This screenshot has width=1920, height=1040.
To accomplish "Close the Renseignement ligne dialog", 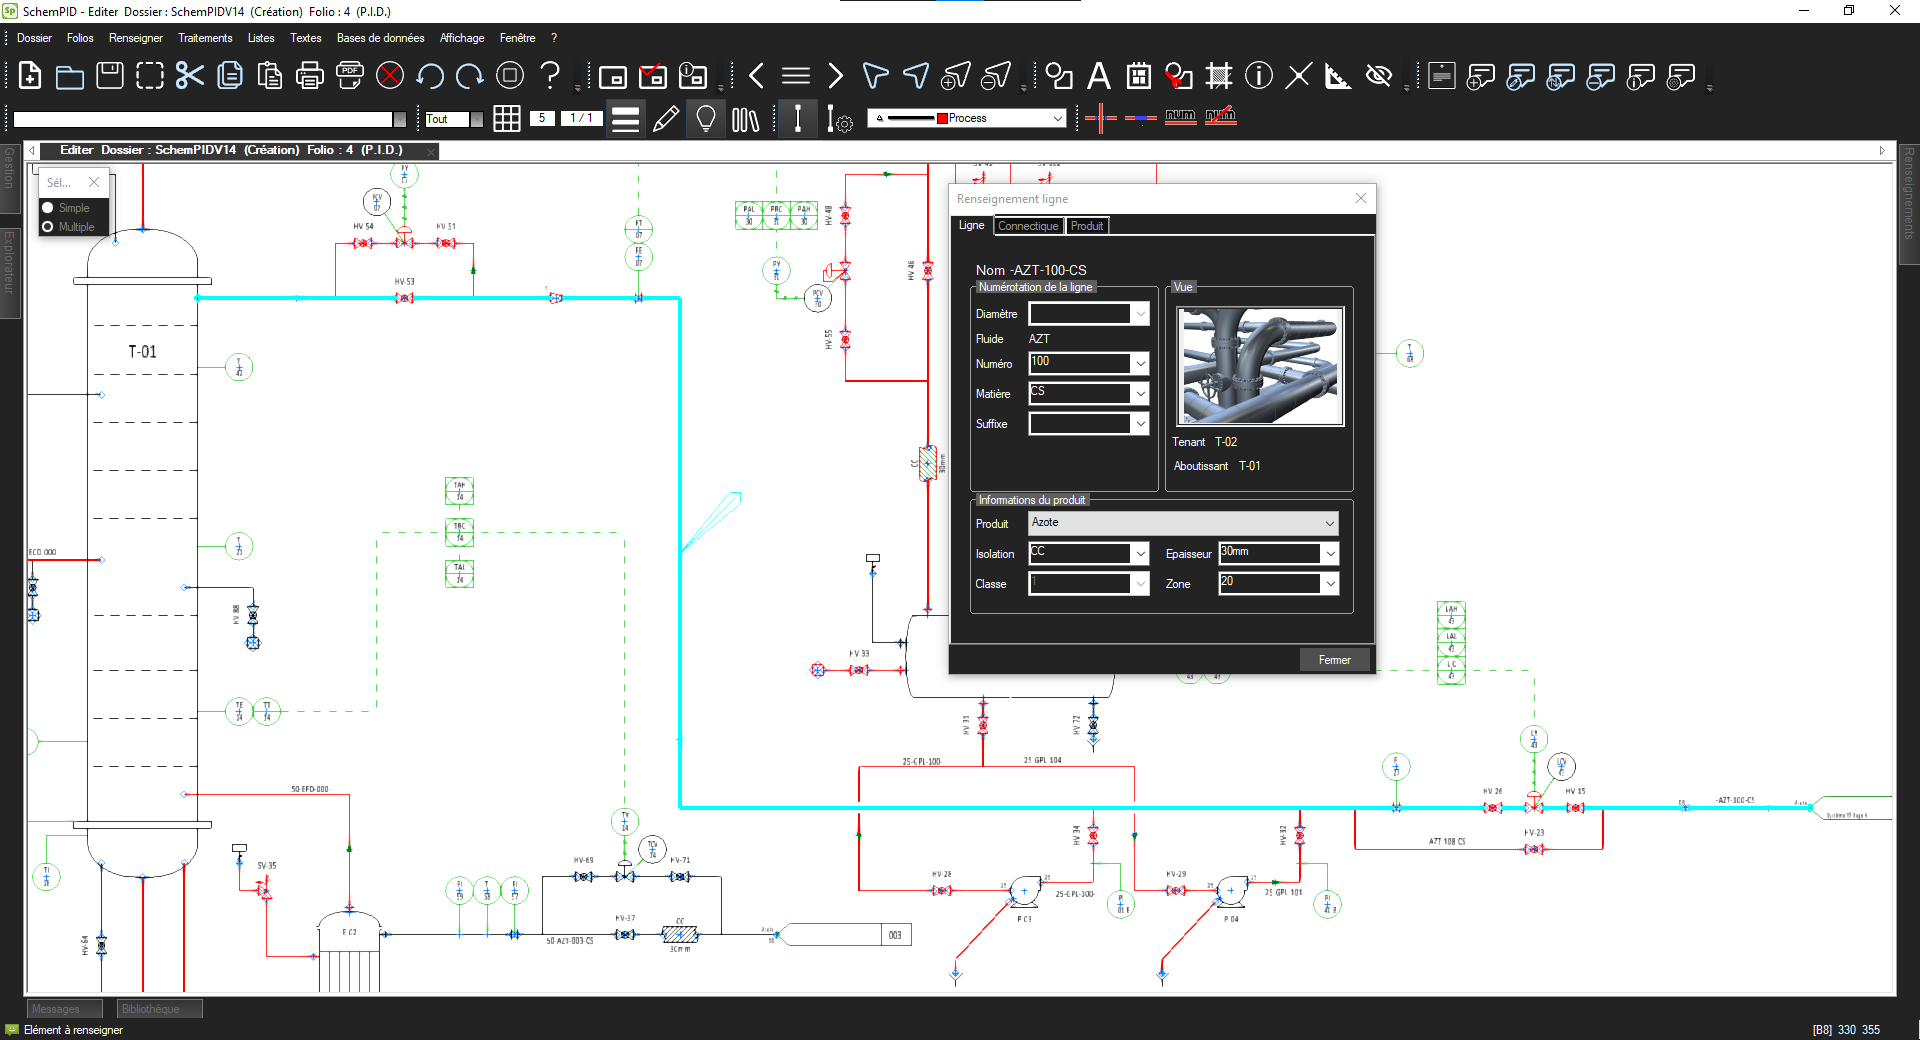I will pyautogui.click(x=1361, y=198).
